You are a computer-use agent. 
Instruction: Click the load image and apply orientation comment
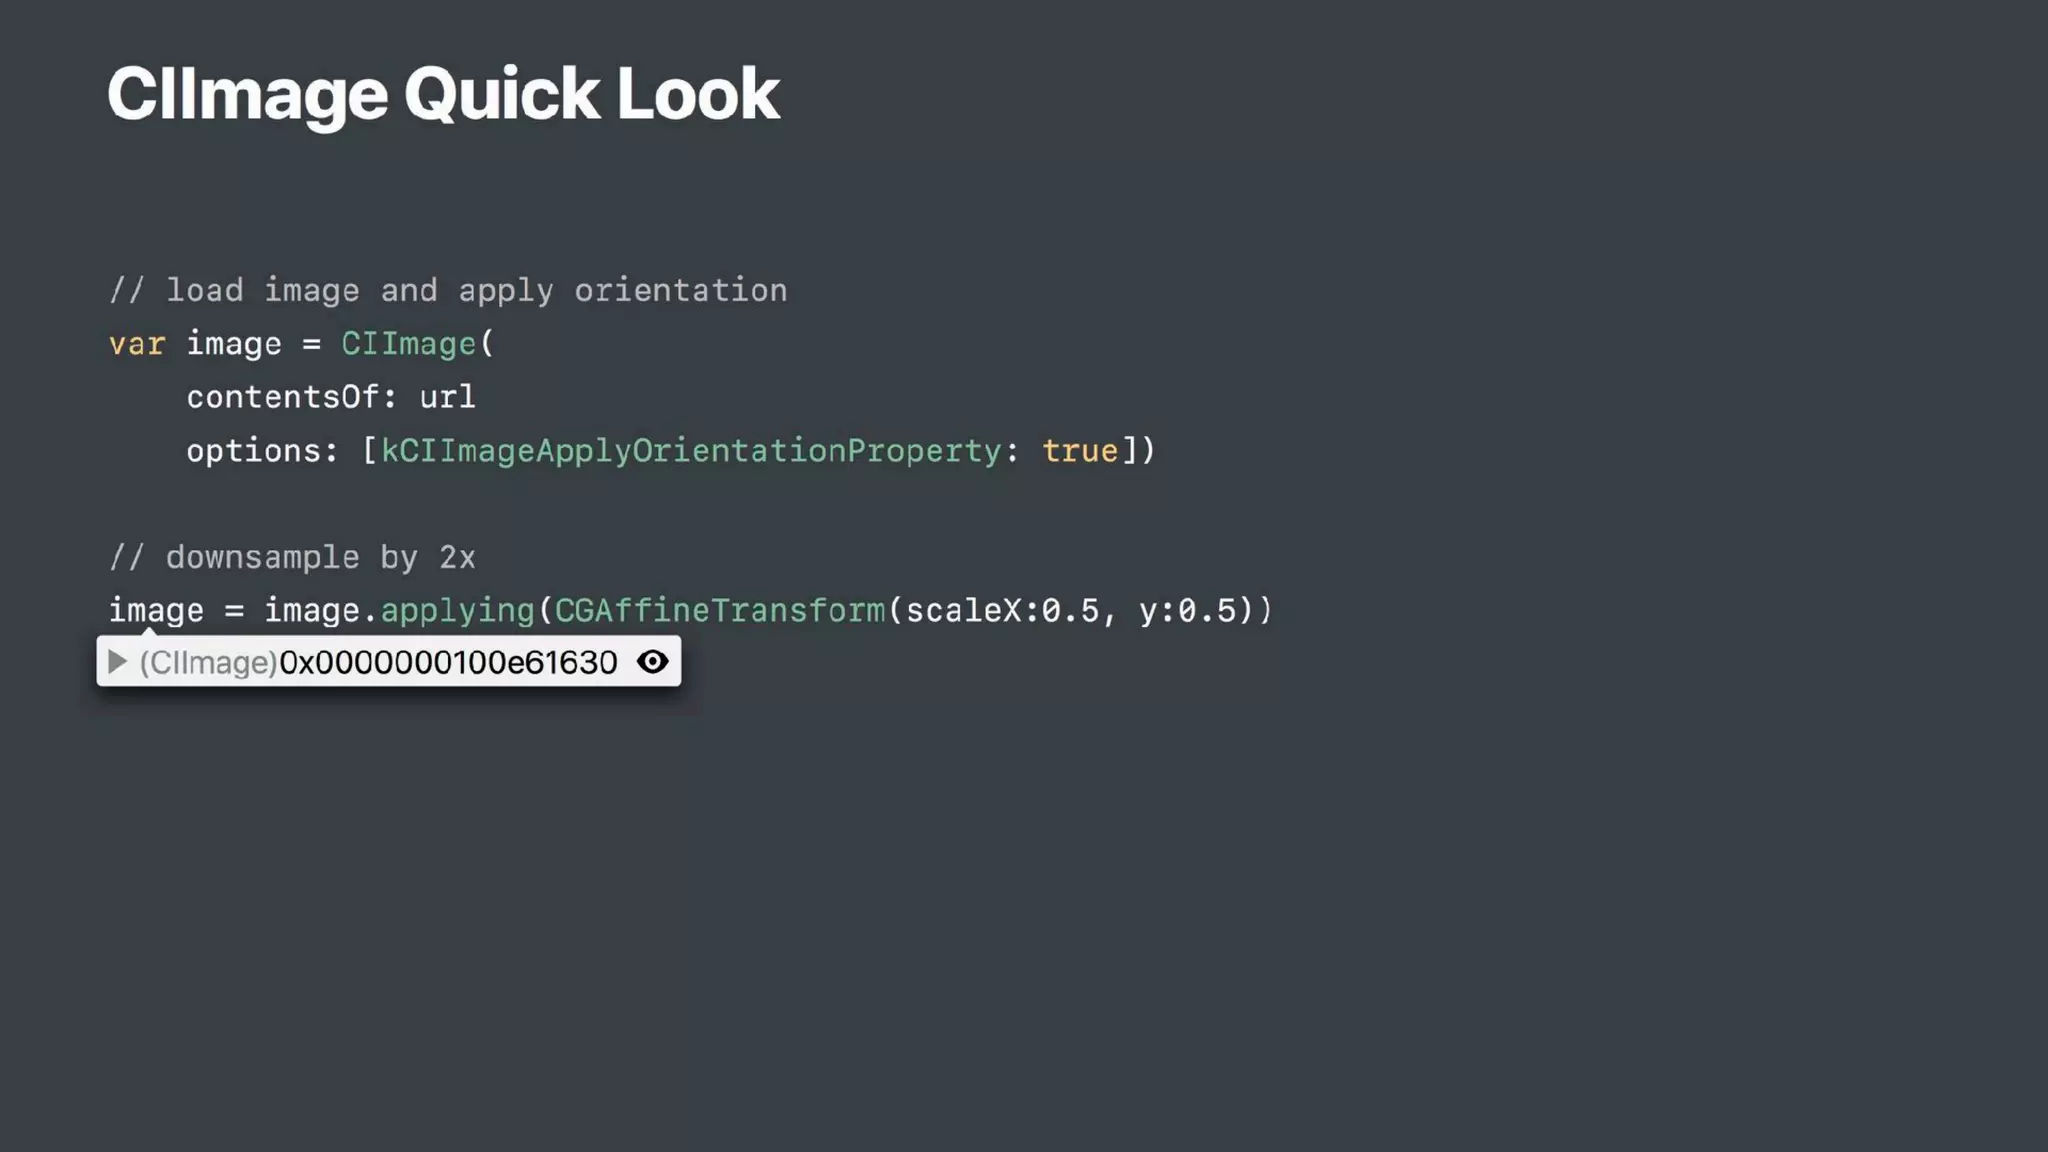pyautogui.click(x=448, y=291)
